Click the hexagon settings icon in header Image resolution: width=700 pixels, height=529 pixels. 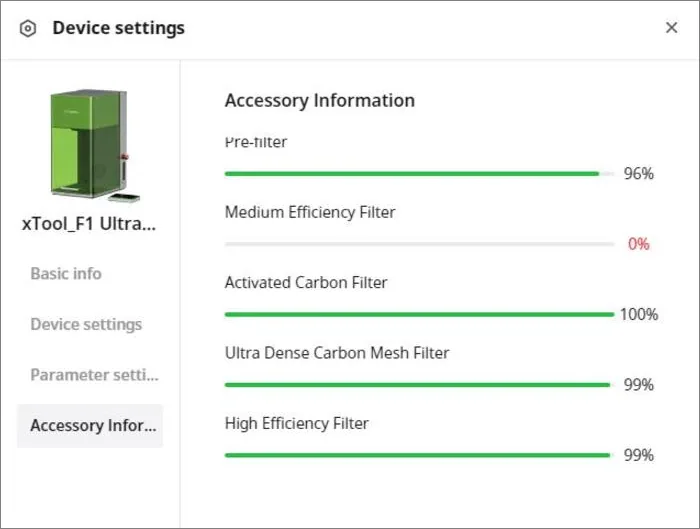coord(28,29)
